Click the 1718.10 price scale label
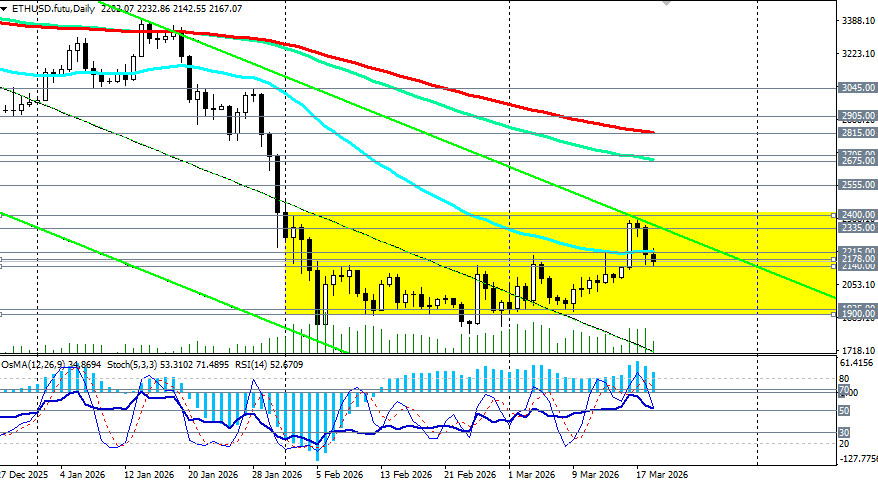Viewport: 878px width, 485px height. [x=858, y=351]
